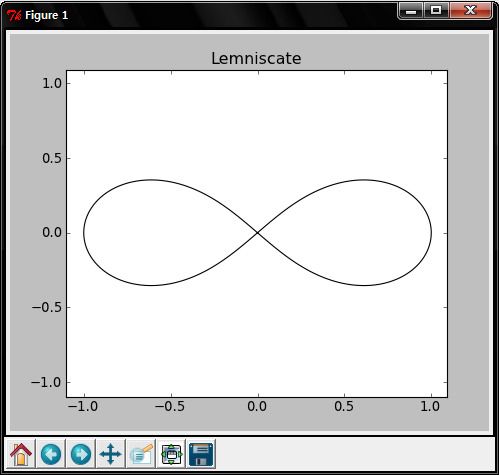Viewport: 499px width, 475px height.
Task: Click y-axis tick label −1.0
Action: pos(47,382)
